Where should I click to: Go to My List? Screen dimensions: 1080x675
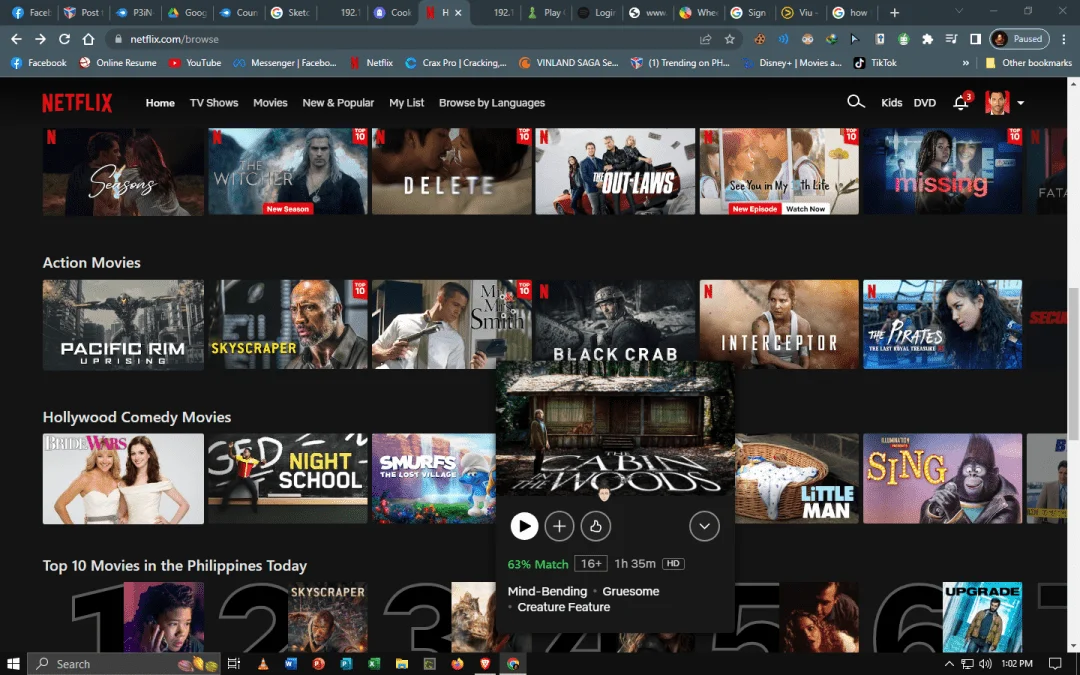click(x=406, y=103)
